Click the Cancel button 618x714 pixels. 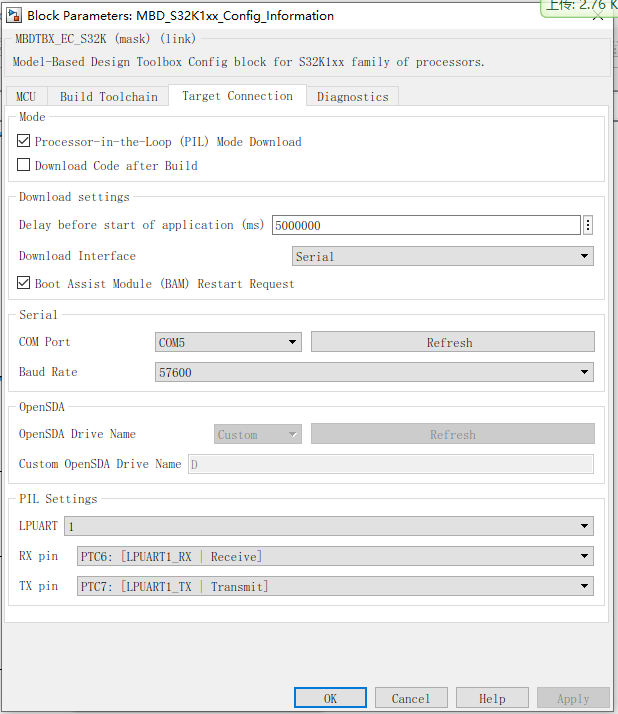(411, 698)
